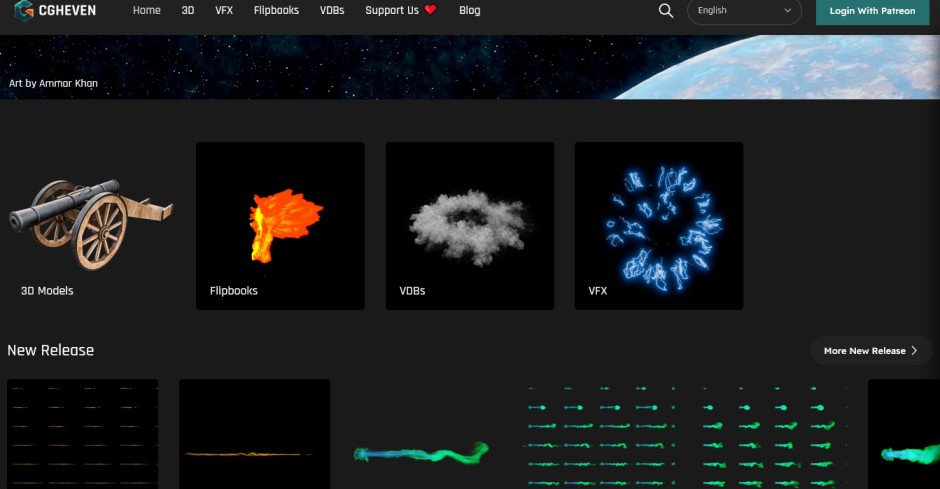The height and width of the screenshot is (489, 940).
Task: Open the search magnifier icon
Action: point(665,11)
